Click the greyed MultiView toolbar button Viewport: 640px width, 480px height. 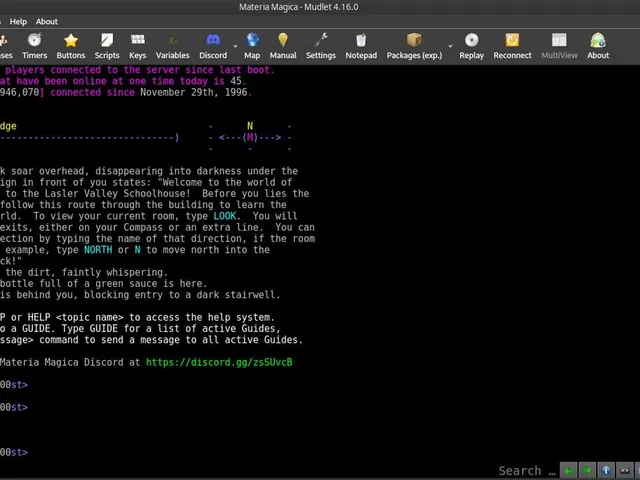559,46
